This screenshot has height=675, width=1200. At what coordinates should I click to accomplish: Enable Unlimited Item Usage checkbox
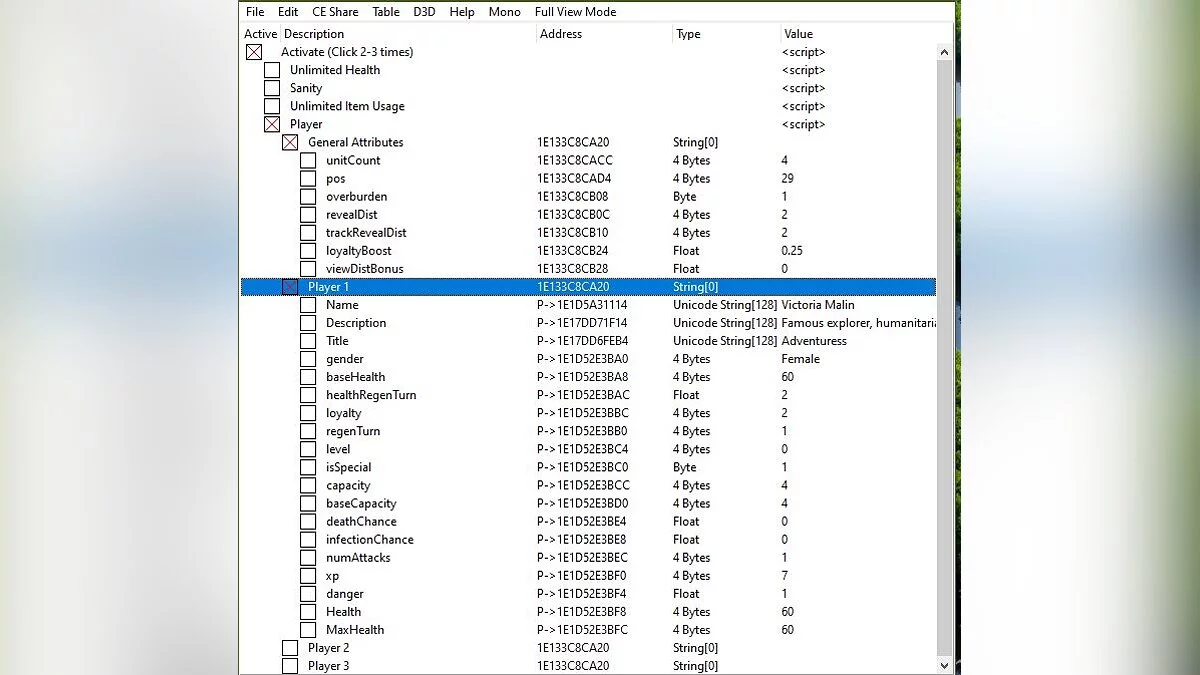272,106
